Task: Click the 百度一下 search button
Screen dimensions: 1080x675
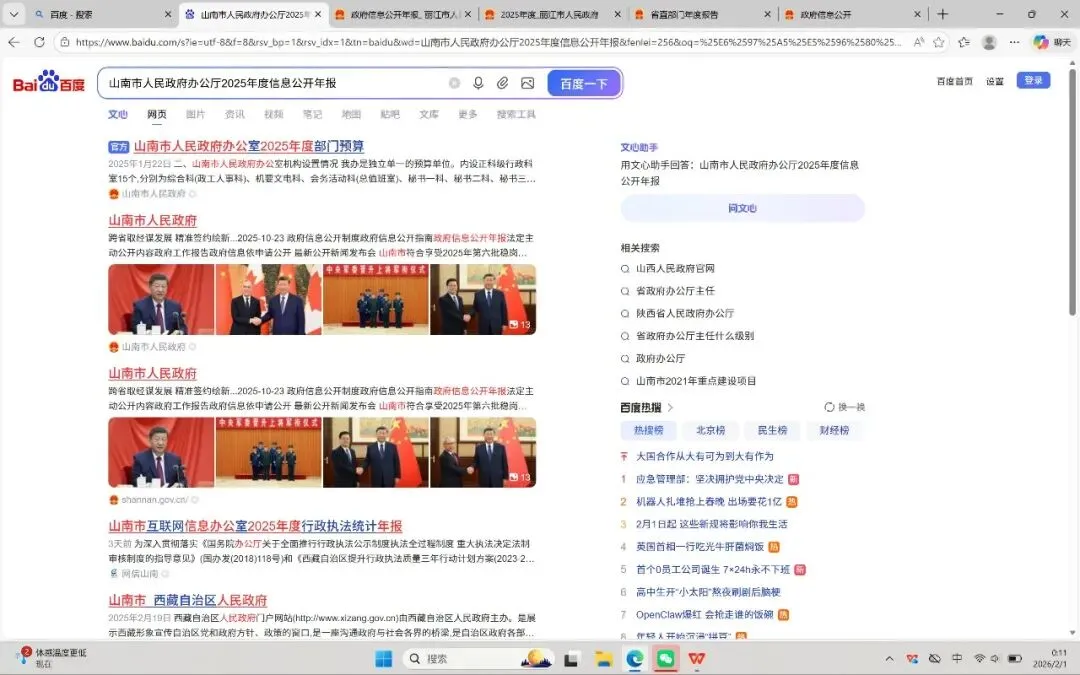Action: click(x=584, y=83)
